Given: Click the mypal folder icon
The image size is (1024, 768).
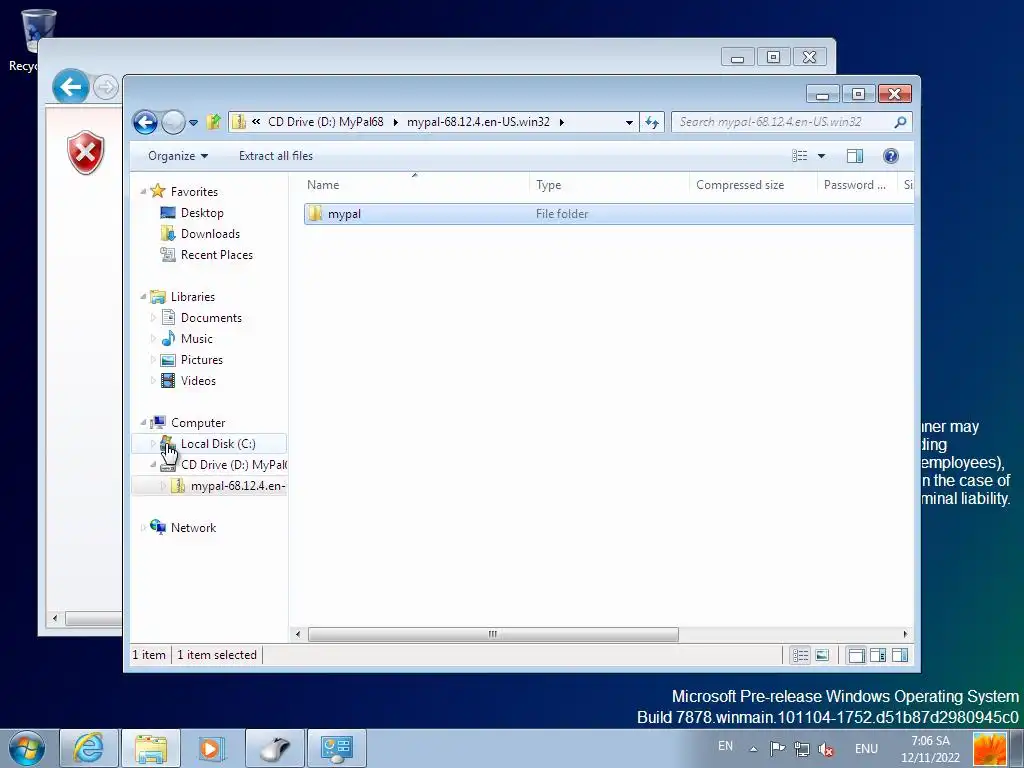Looking at the screenshot, I should point(315,214).
